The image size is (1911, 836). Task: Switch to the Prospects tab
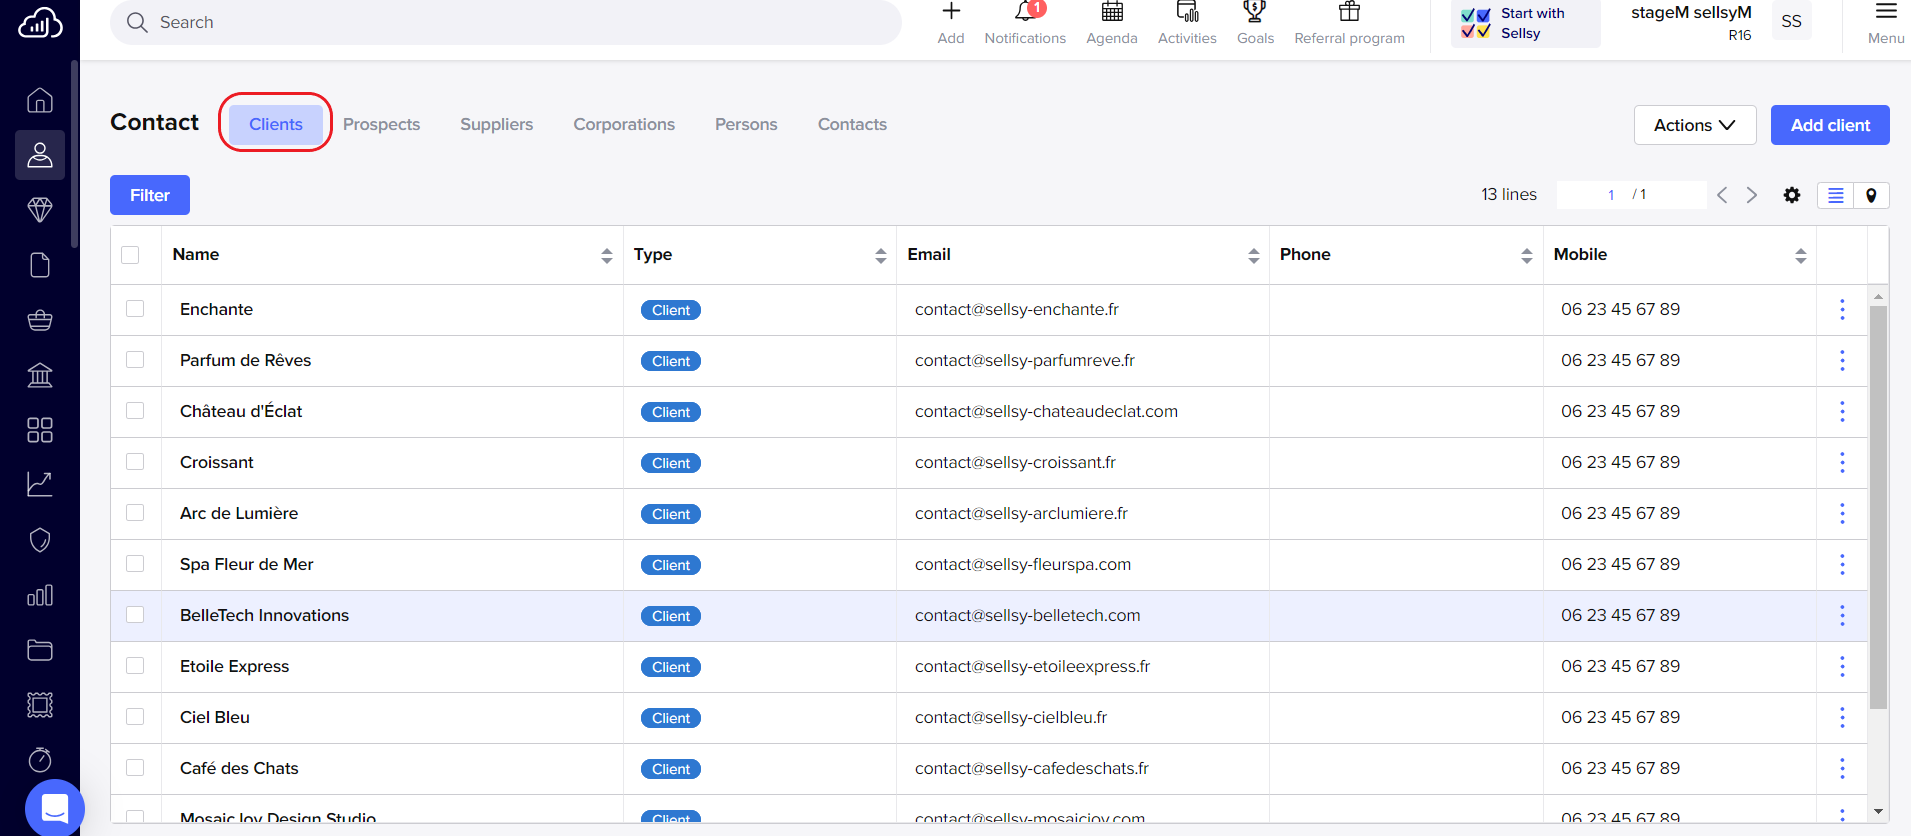point(381,124)
